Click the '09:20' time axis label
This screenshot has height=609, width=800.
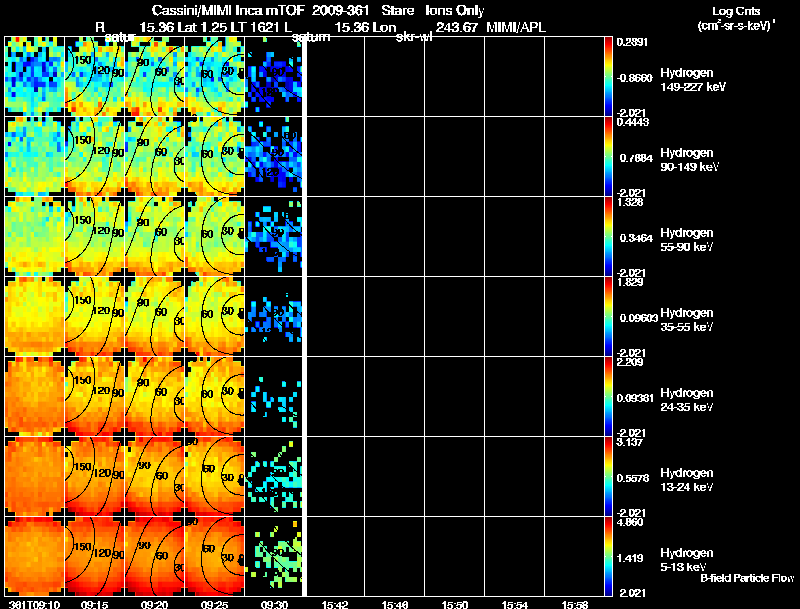[155, 605]
